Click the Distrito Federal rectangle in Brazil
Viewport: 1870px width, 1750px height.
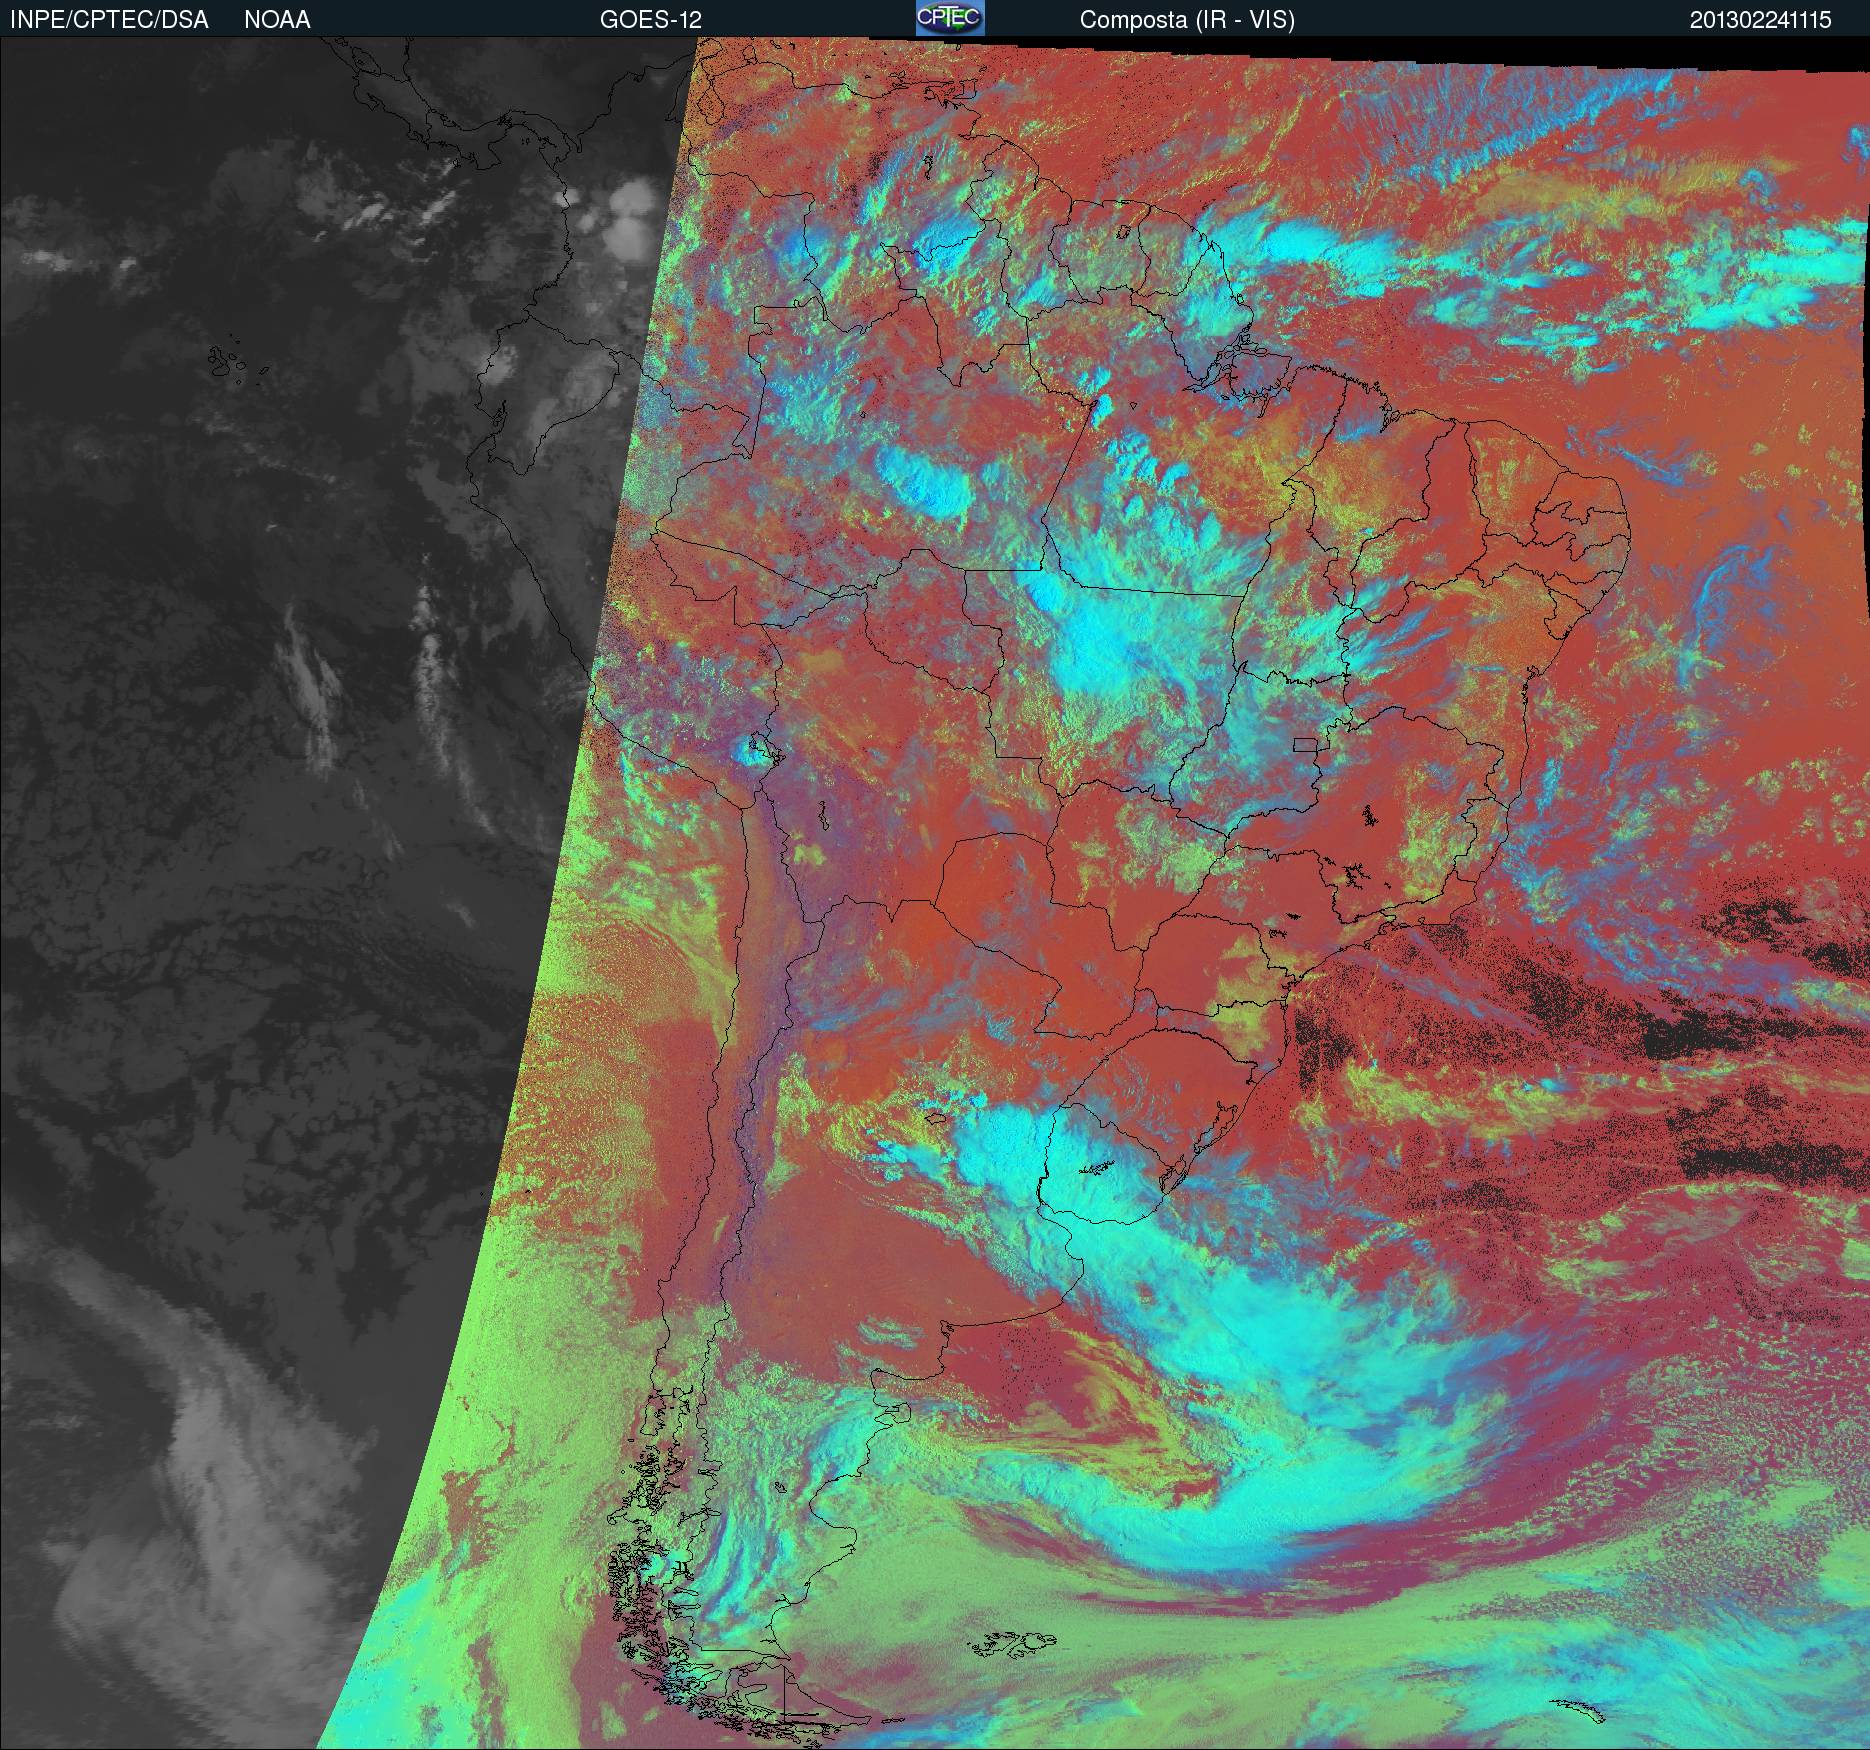[x=1305, y=743]
